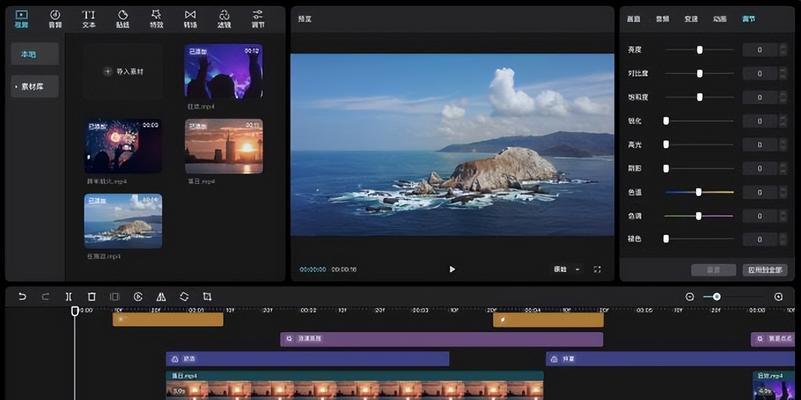
Task: Open the Original (原始) aspect ratio dropdown
Action: [x=567, y=269]
